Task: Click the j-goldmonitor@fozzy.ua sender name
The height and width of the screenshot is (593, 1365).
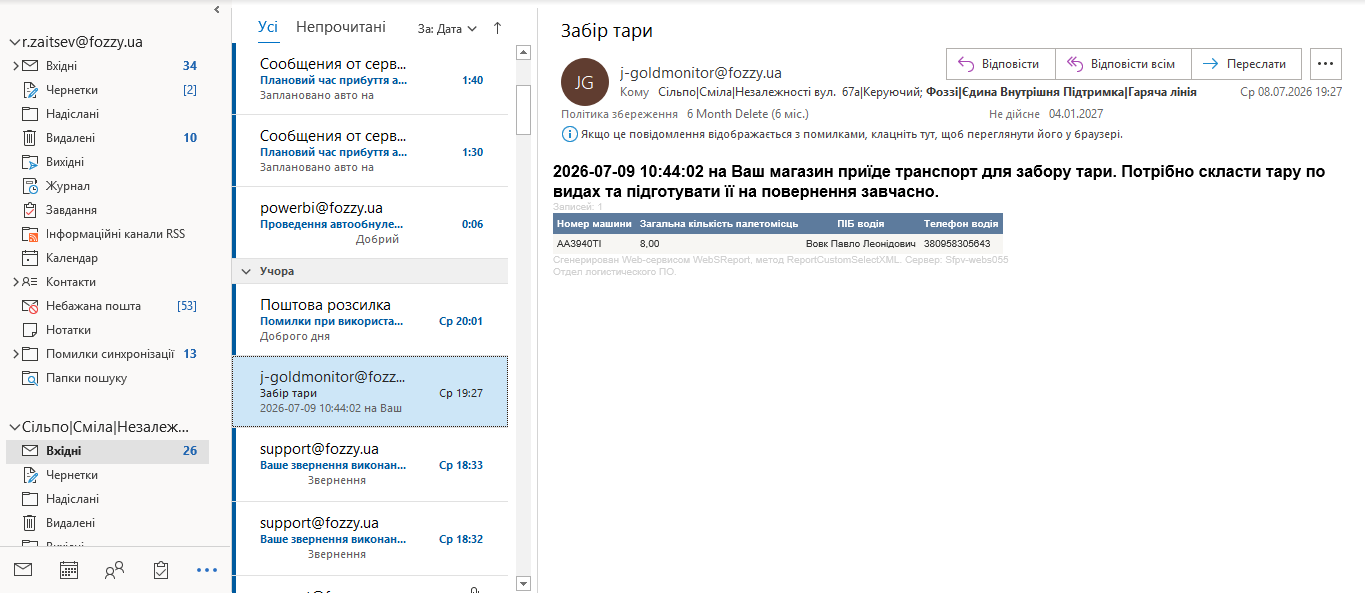Action: coord(701,73)
